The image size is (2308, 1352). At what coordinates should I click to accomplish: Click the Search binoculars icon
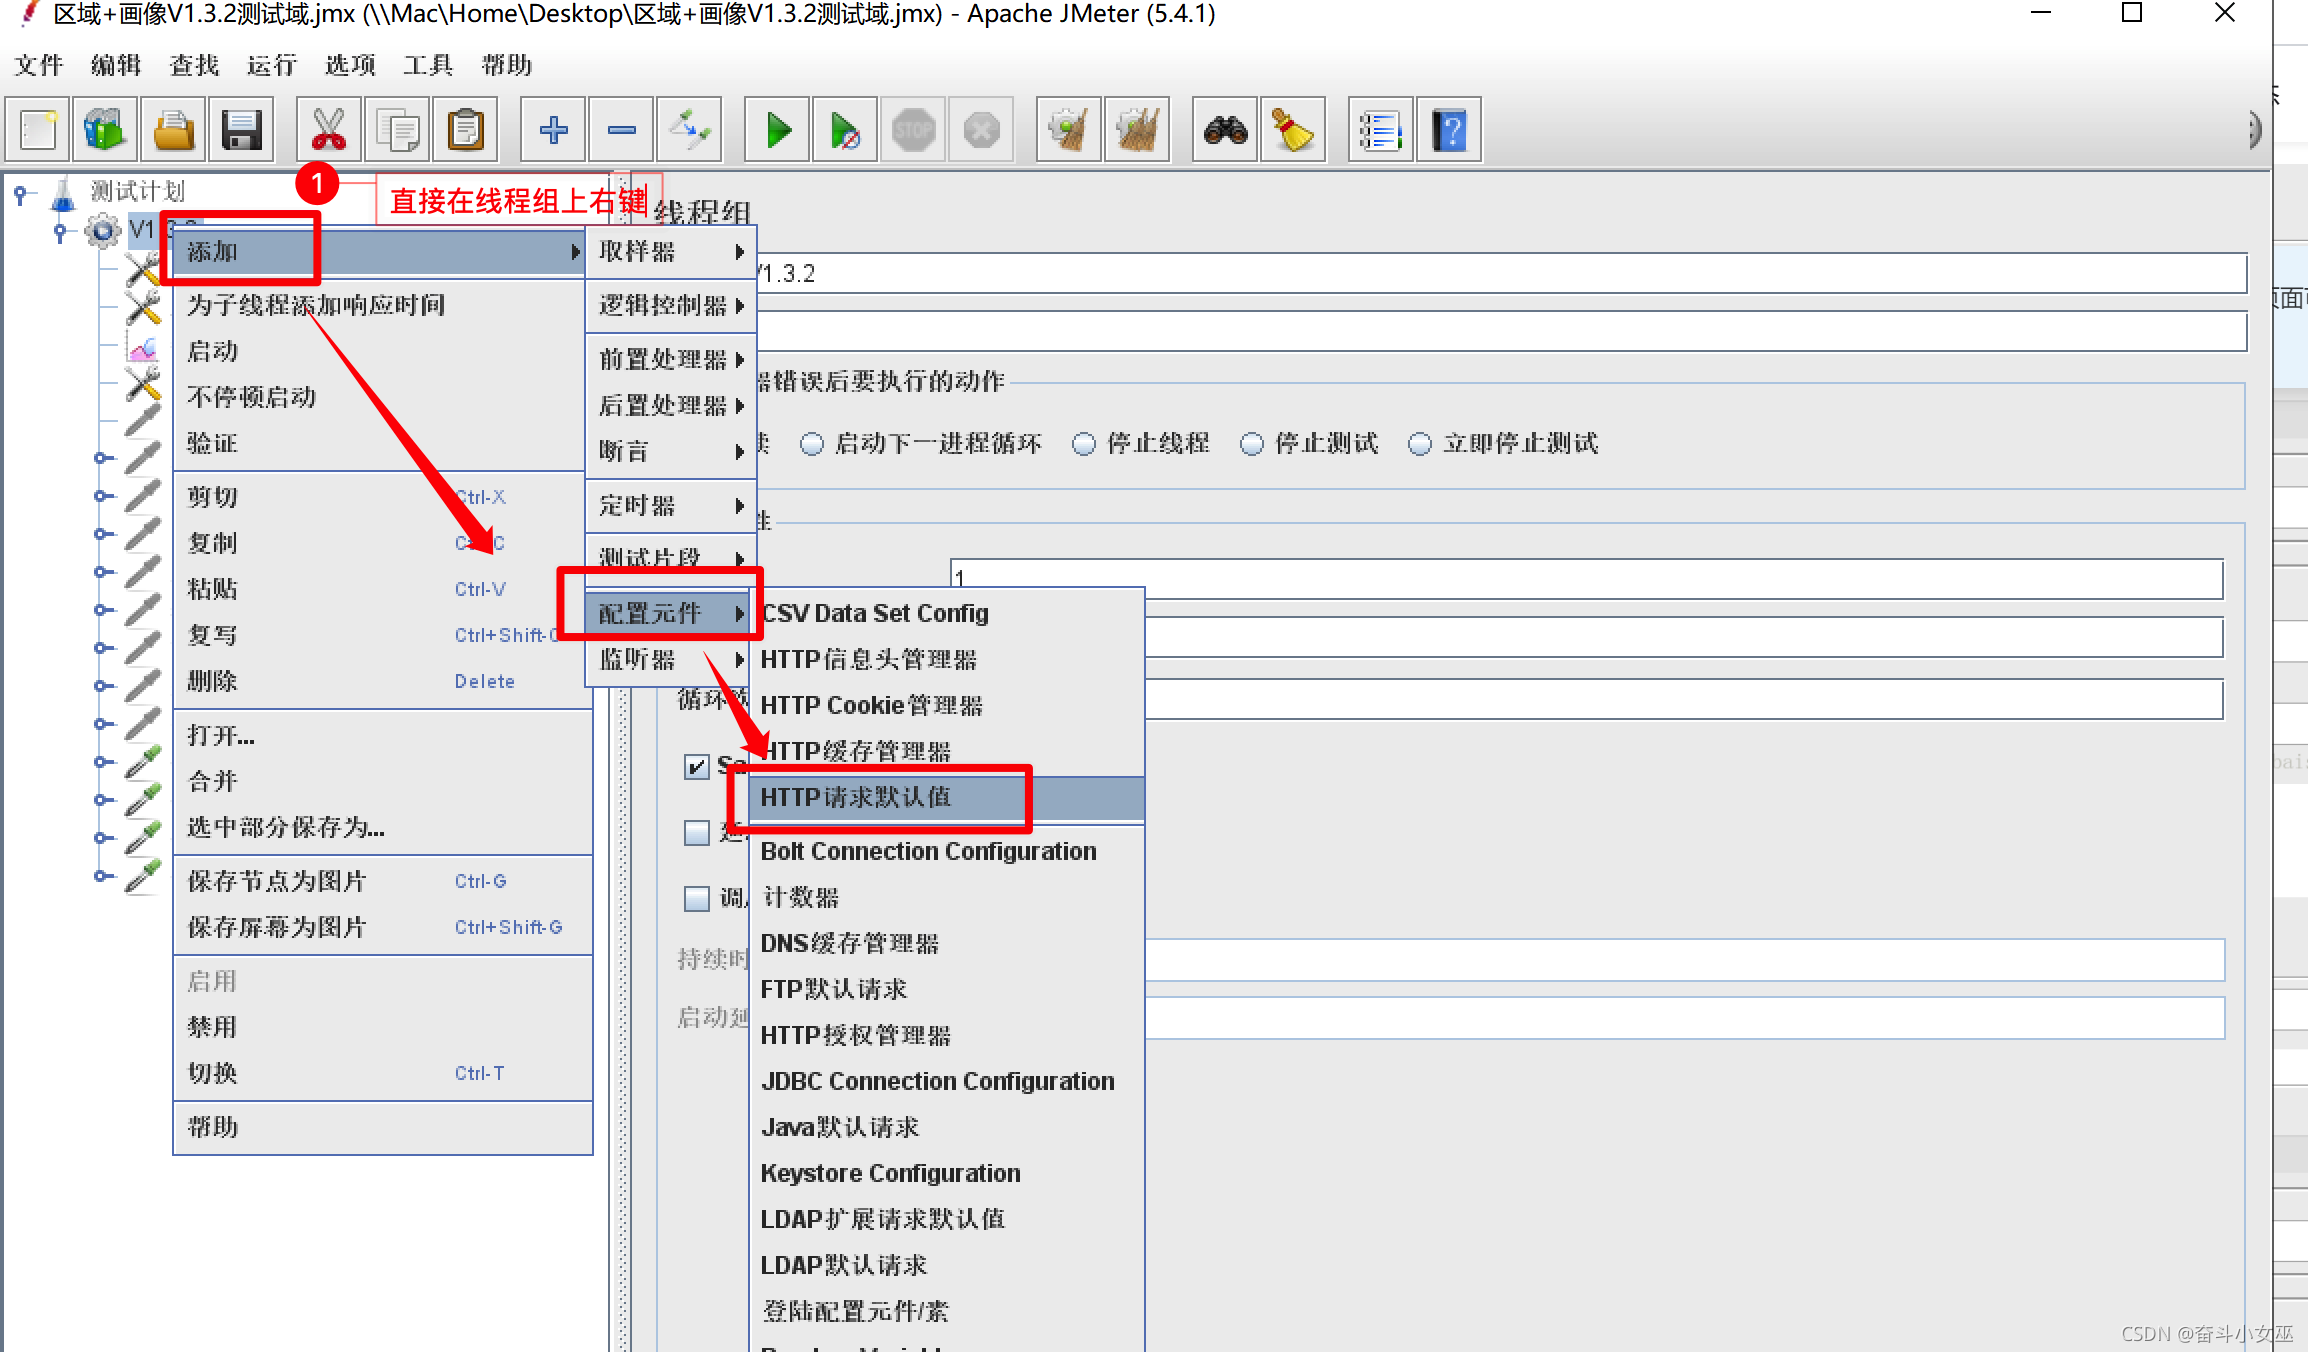(x=1225, y=130)
